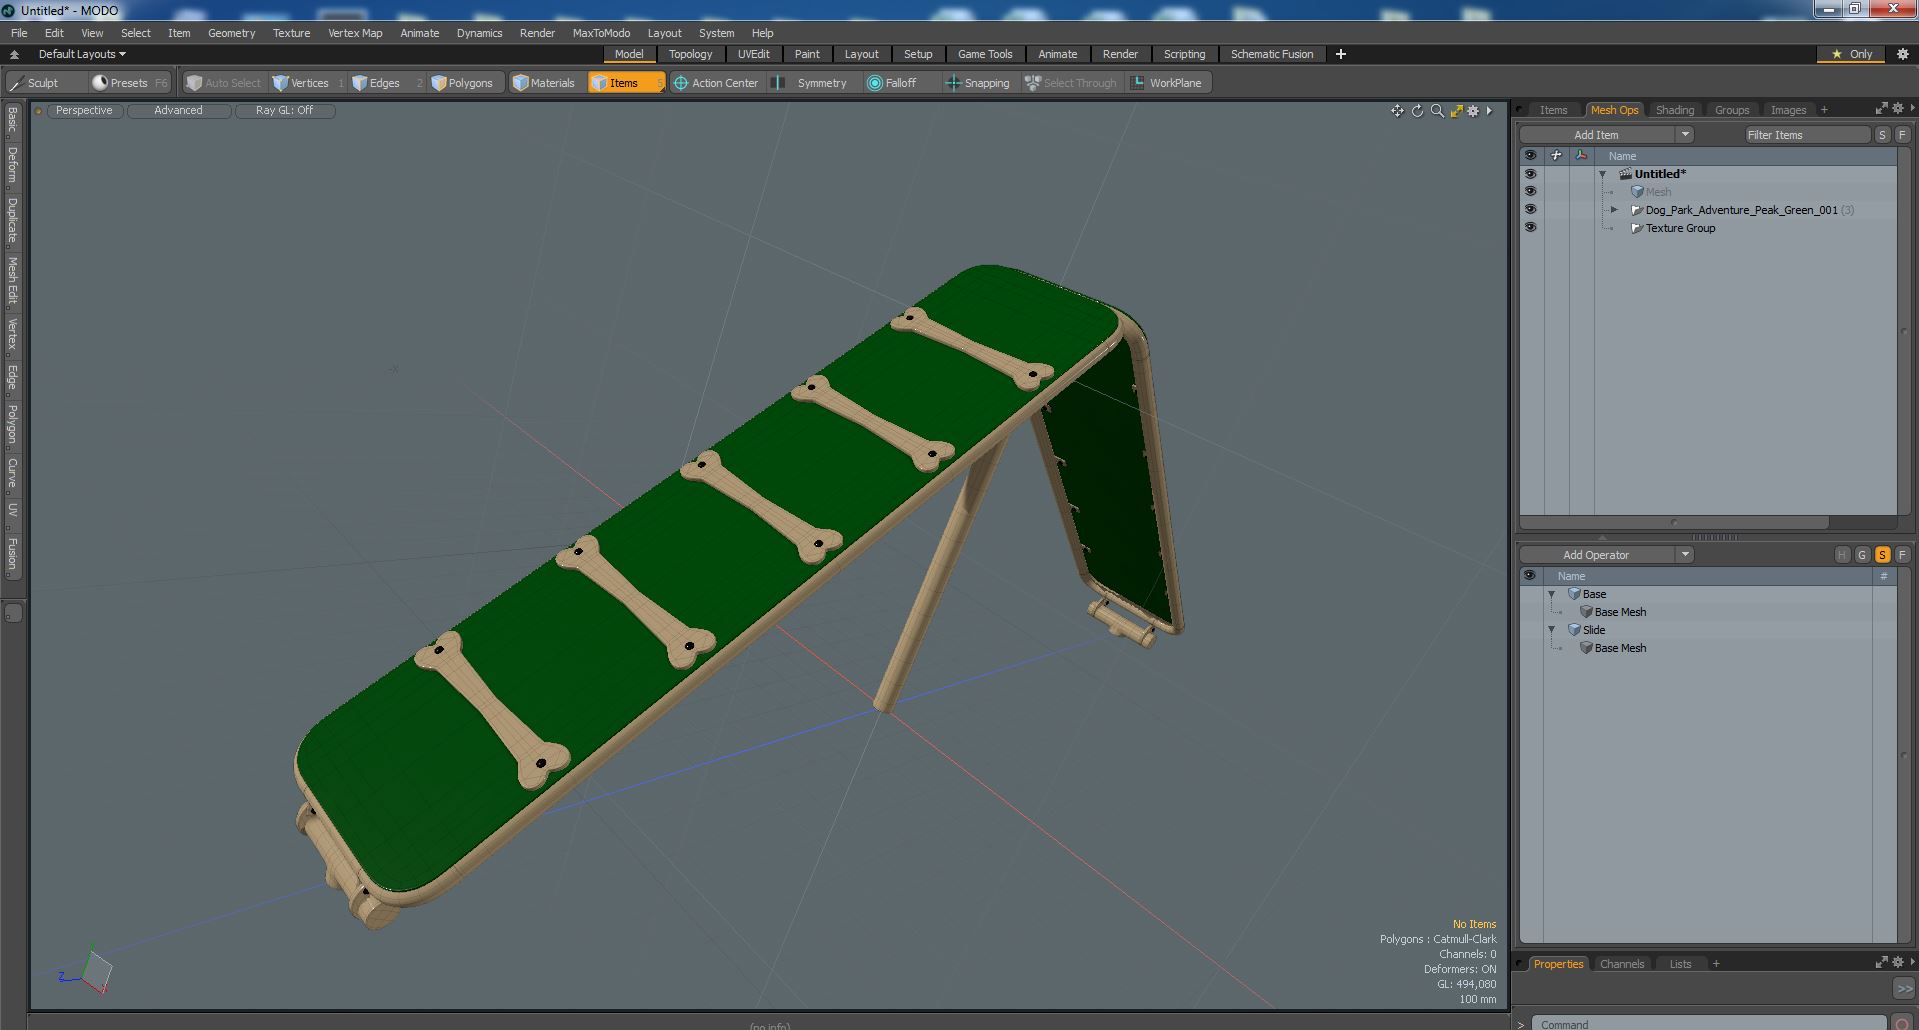The height and width of the screenshot is (1030, 1919).
Task: Open the Add Operator dropdown arrow
Action: (1685, 555)
